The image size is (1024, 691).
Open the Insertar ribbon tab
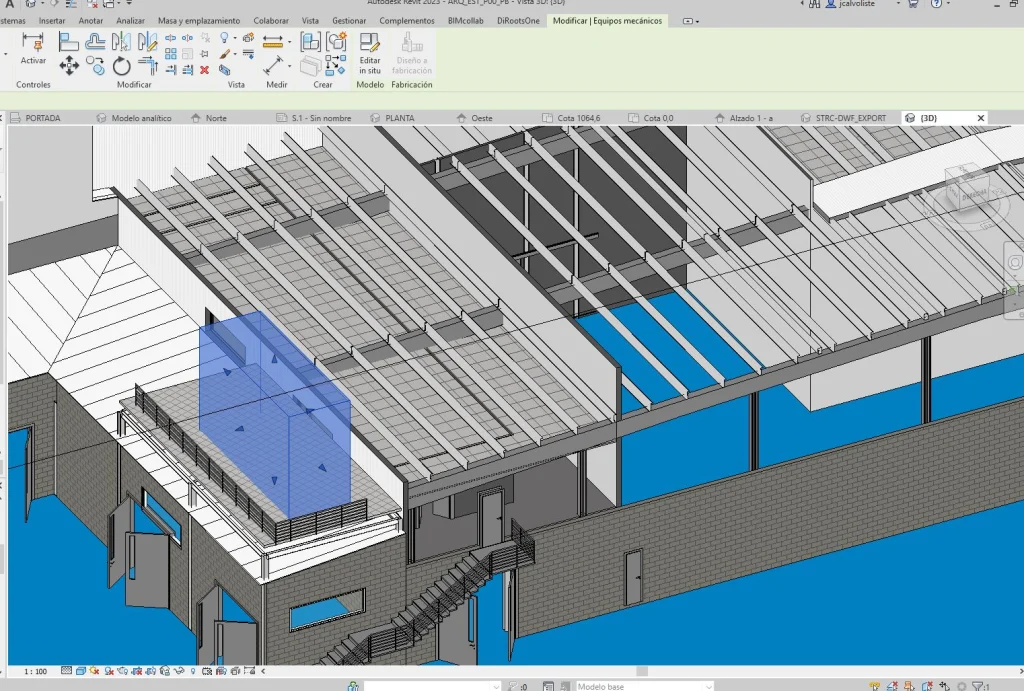click(x=52, y=20)
